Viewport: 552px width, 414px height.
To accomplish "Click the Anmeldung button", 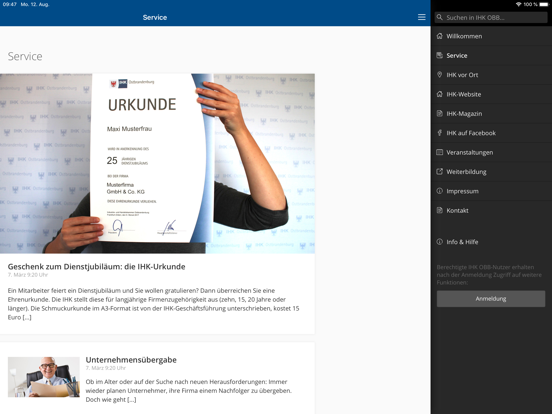I will (491, 299).
